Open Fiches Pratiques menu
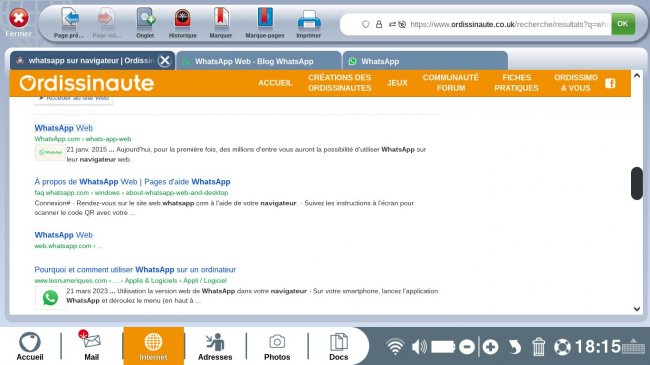The height and width of the screenshot is (365, 650). pos(516,83)
